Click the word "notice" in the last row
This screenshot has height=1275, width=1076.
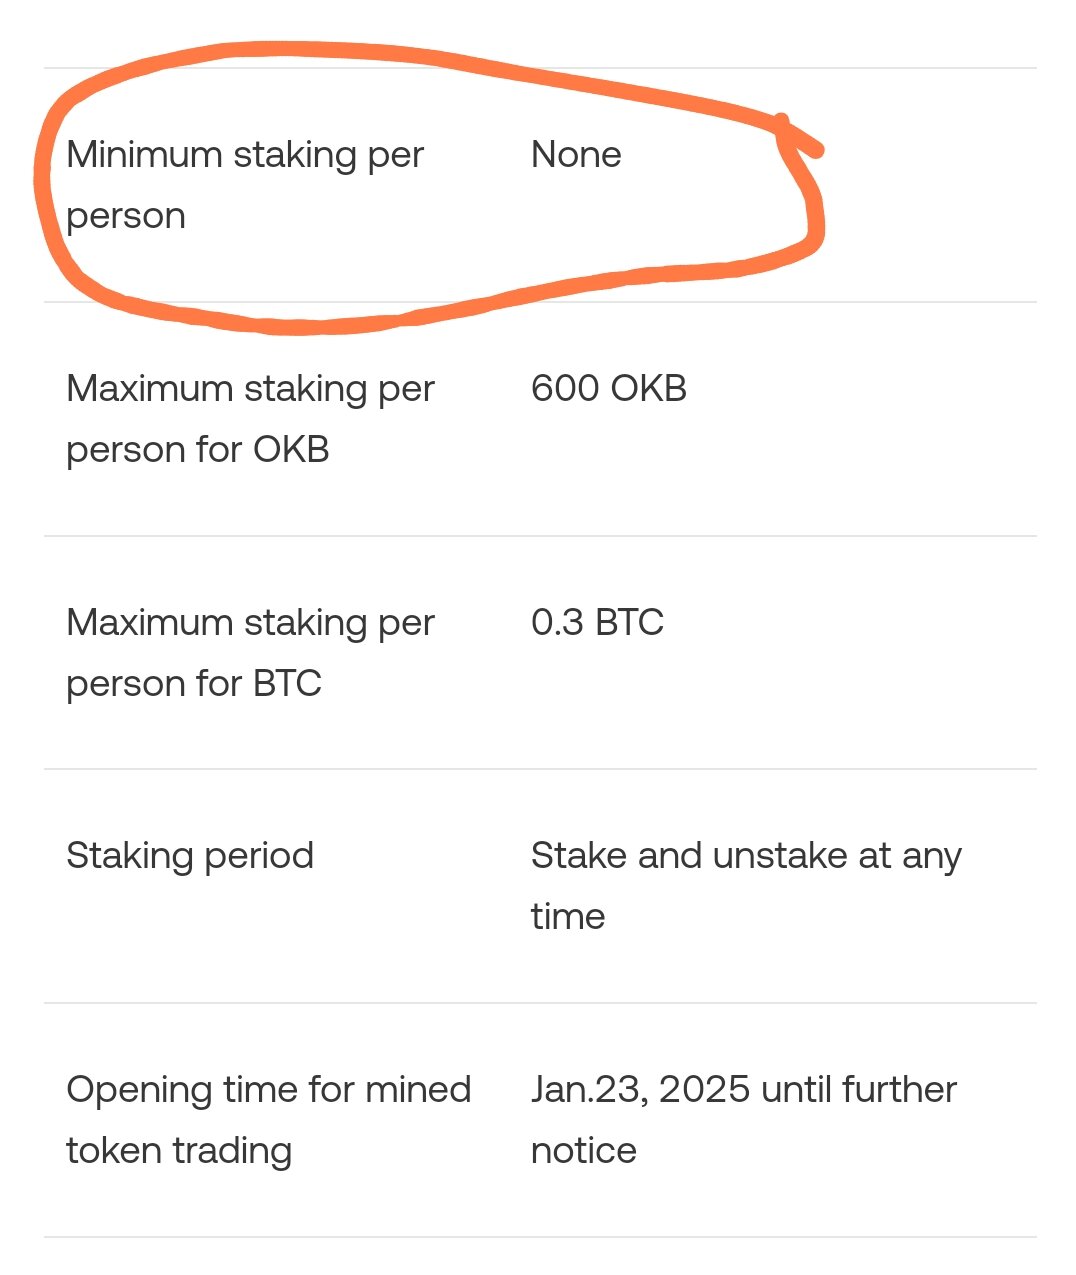(x=583, y=1151)
